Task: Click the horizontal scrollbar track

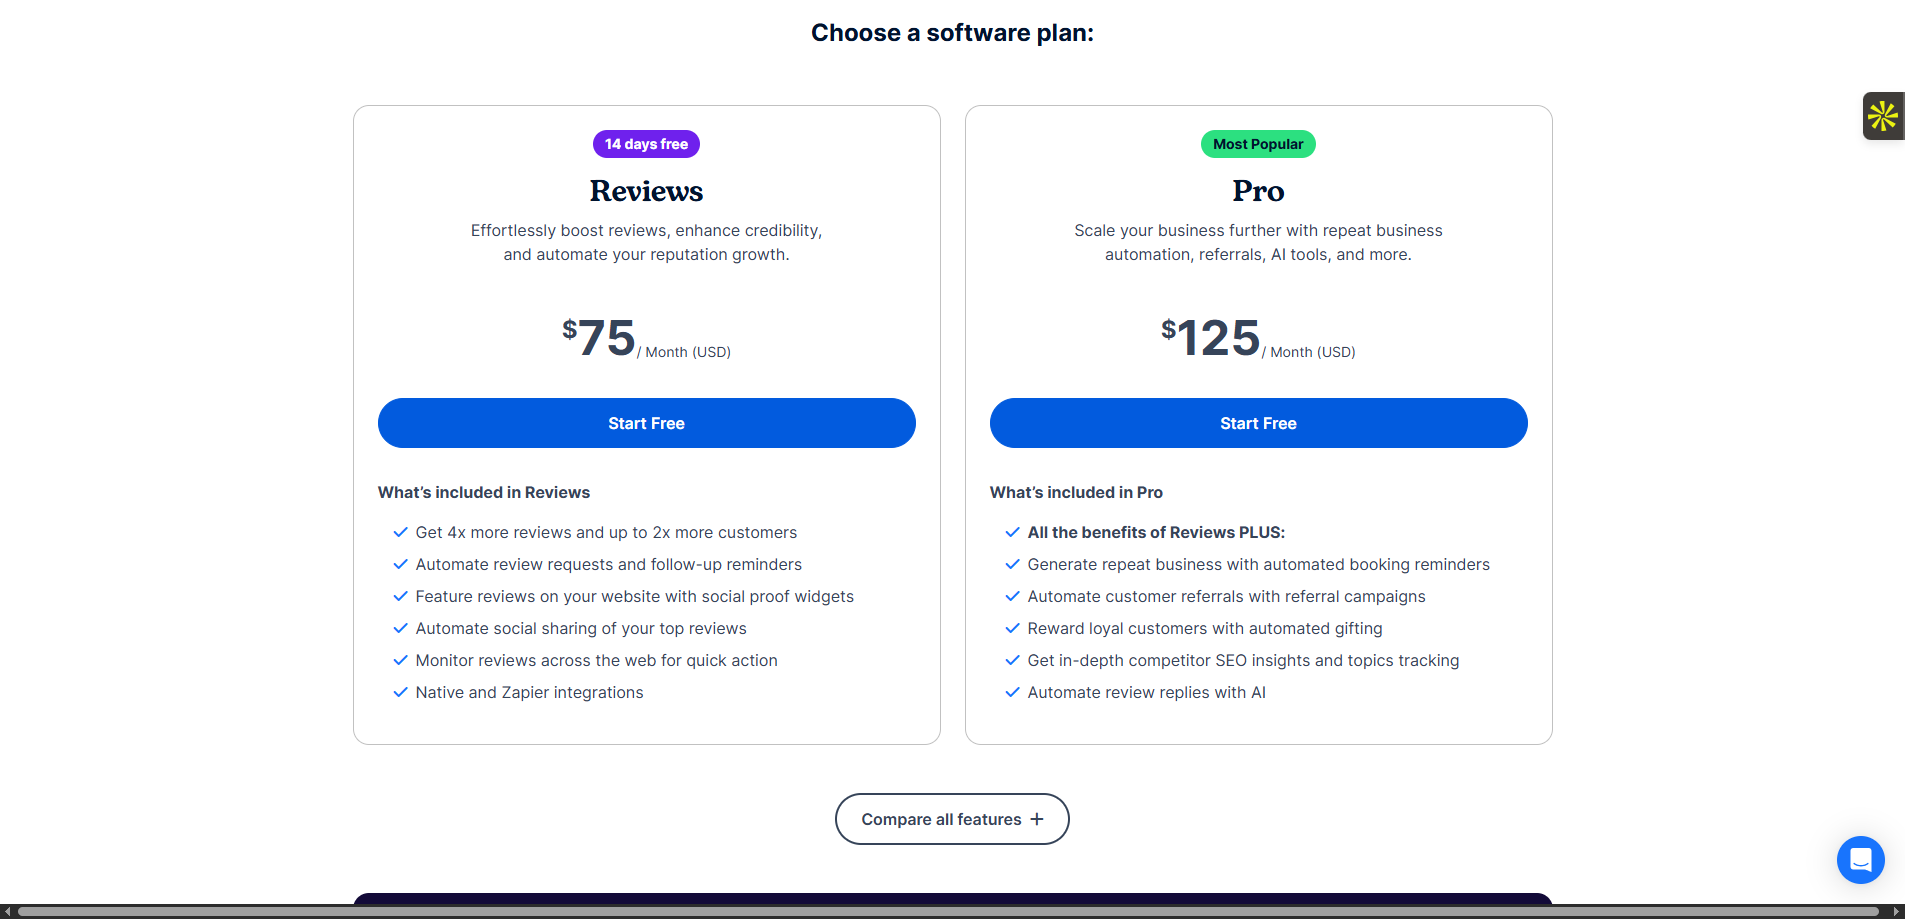Action: (950, 911)
